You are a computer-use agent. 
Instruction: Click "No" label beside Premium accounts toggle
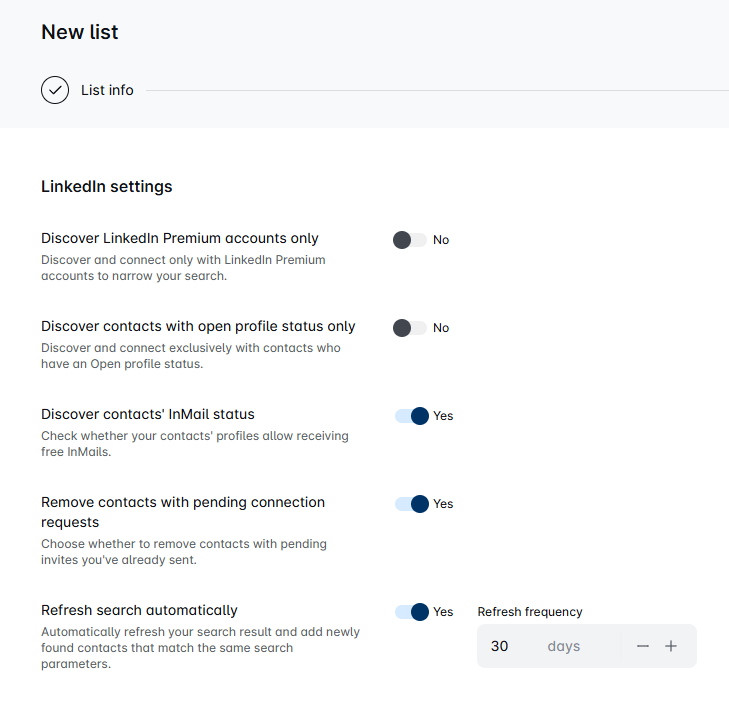coord(441,240)
